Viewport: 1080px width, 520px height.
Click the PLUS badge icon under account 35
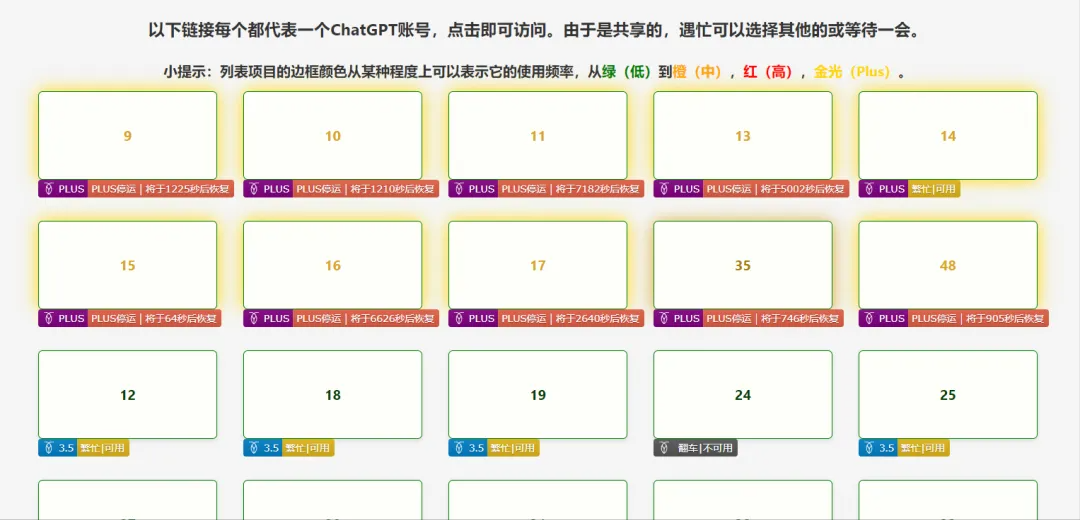(x=663, y=319)
